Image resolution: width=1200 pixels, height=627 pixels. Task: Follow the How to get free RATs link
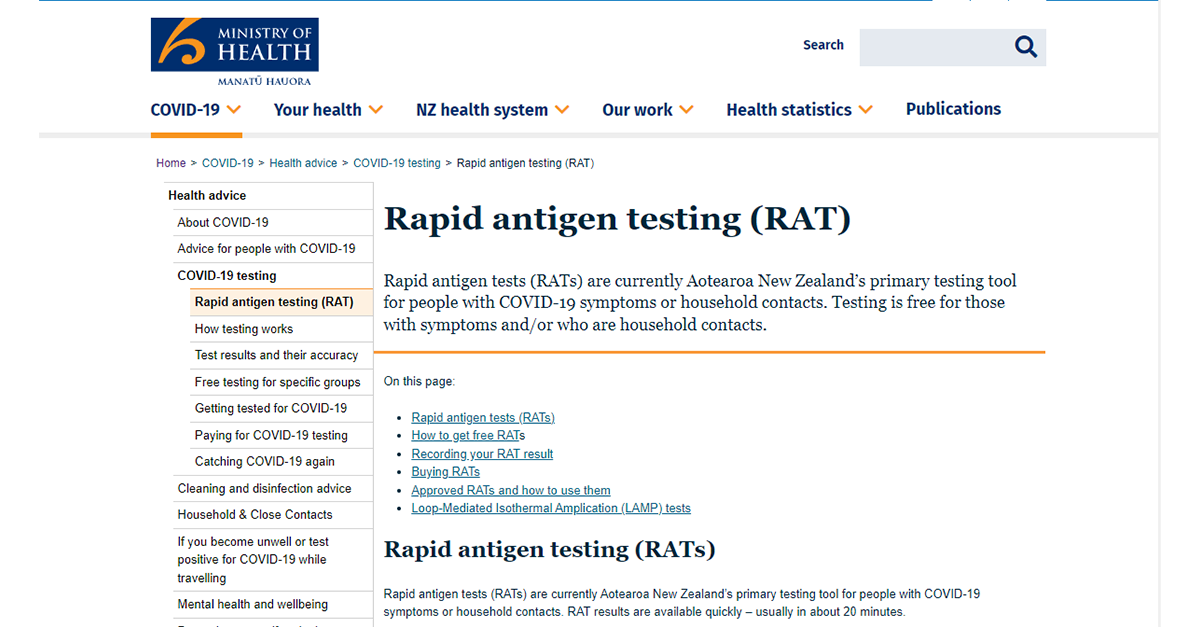(x=467, y=435)
